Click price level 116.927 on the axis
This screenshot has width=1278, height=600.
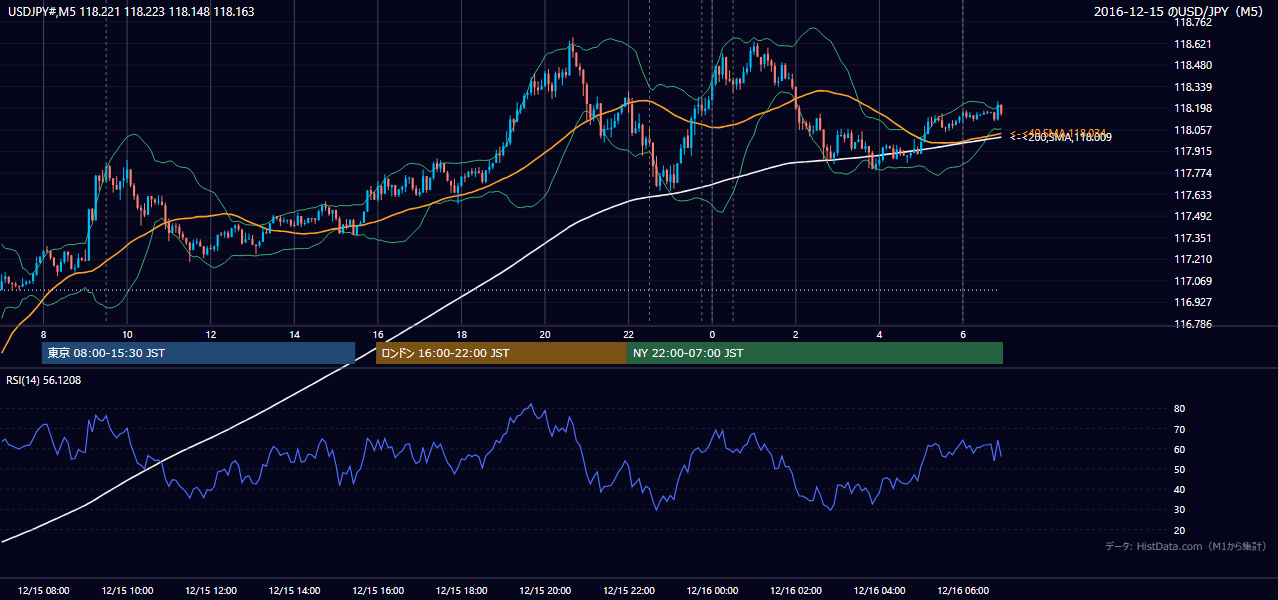[1192, 302]
